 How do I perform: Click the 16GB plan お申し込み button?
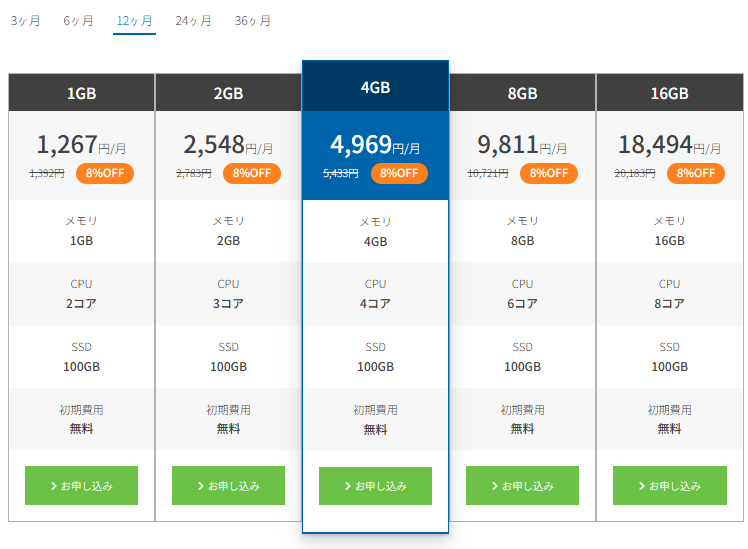(669, 485)
